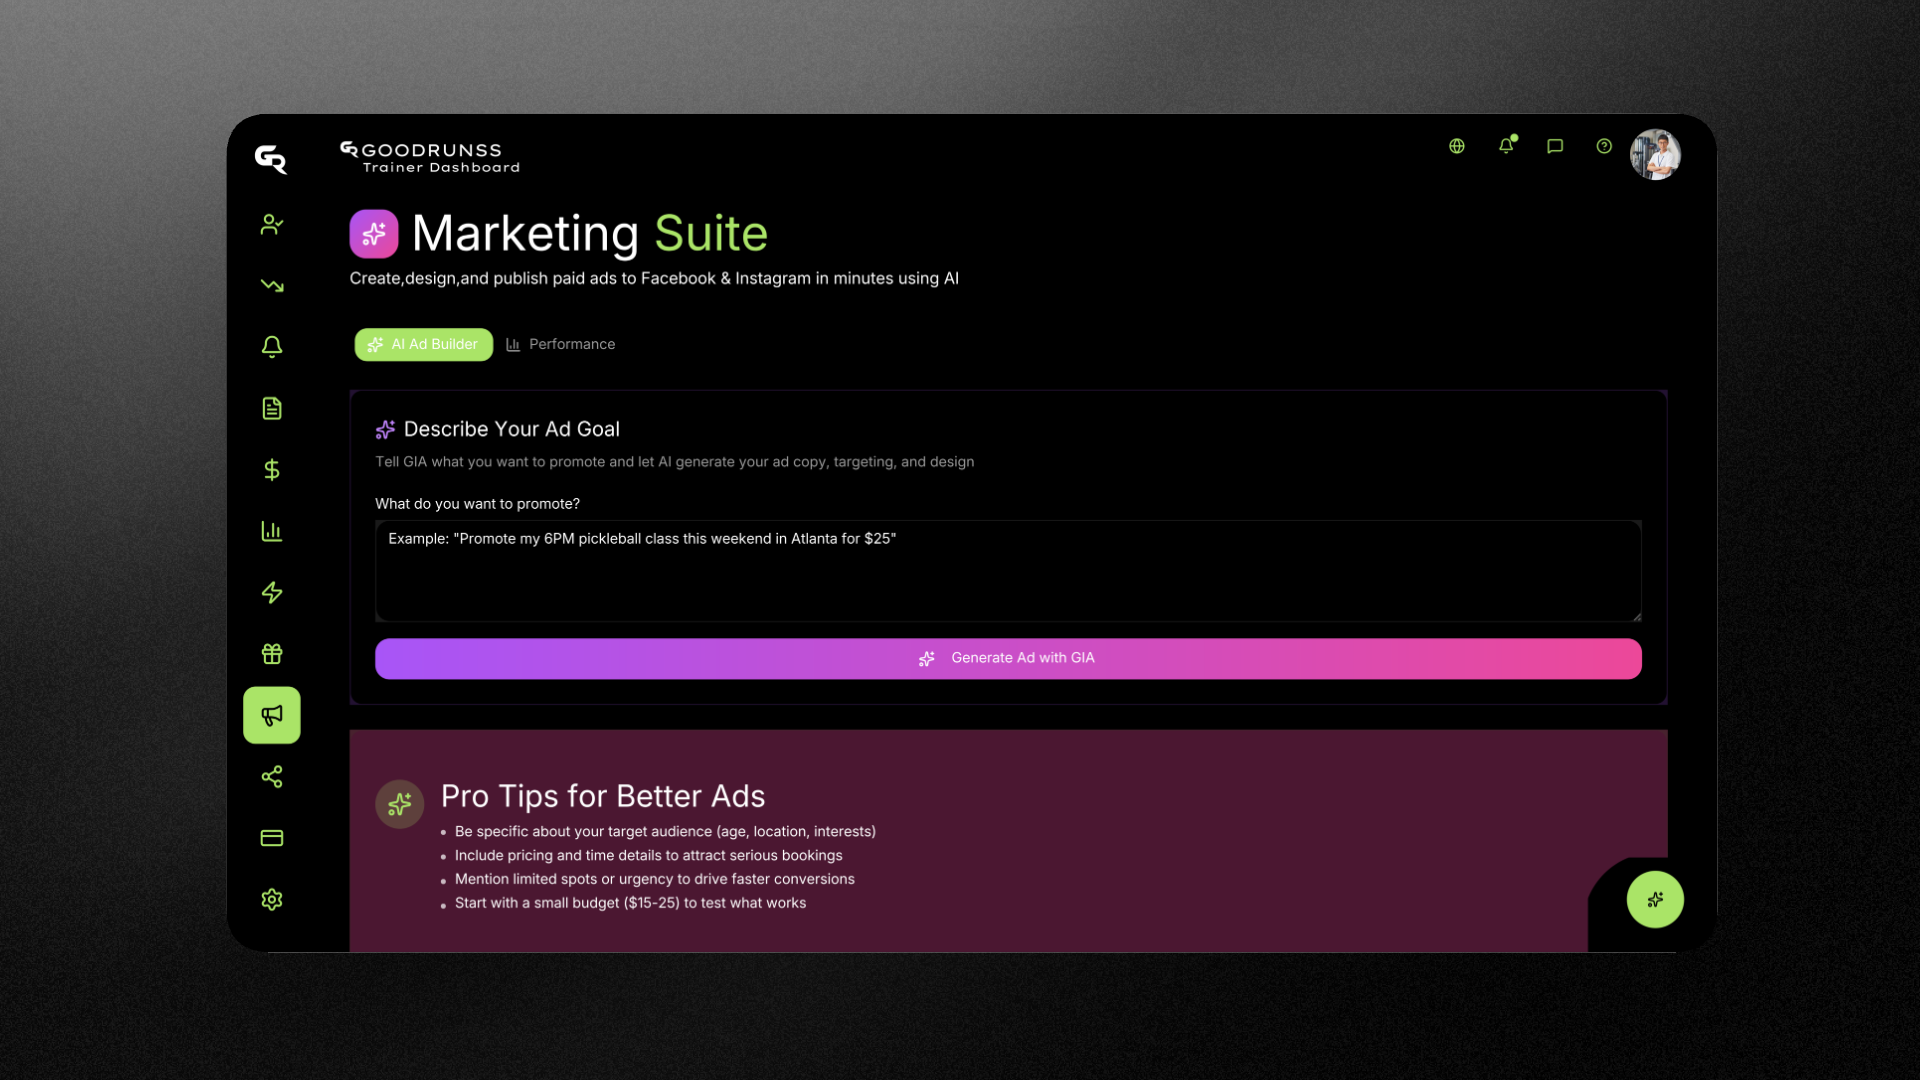Click the user-check icon in sidebar

tap(271, 225)
